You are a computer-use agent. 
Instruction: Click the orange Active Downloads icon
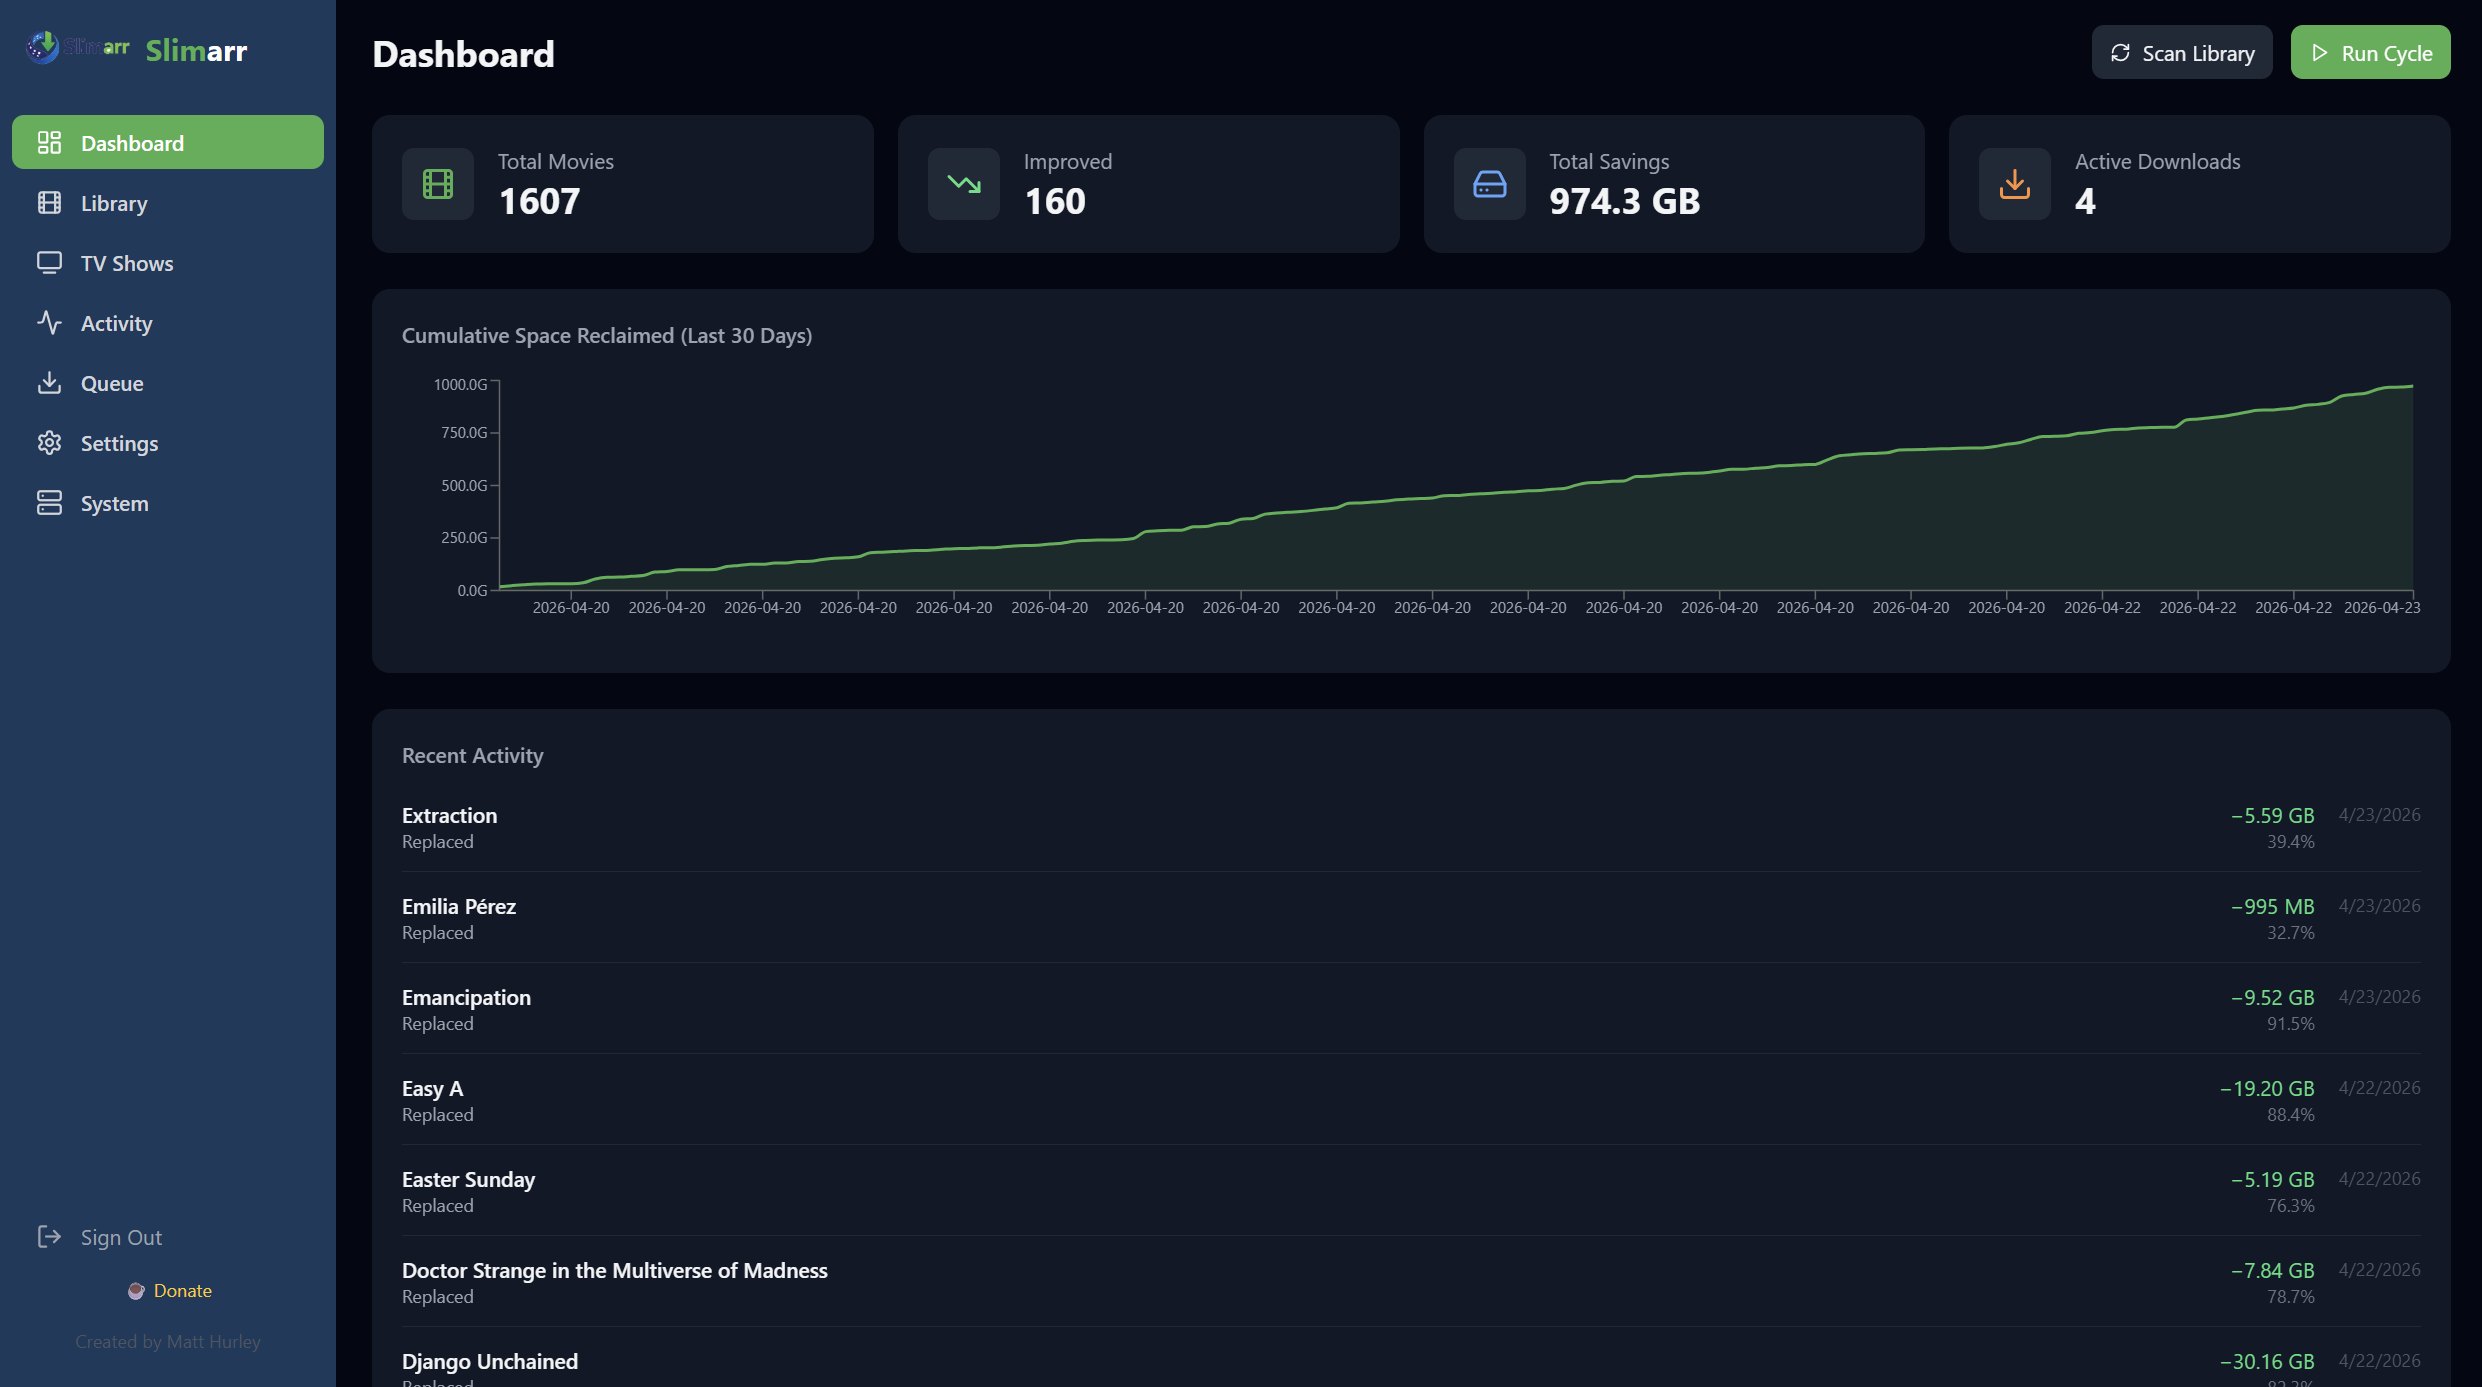(x=2014, y=184)
